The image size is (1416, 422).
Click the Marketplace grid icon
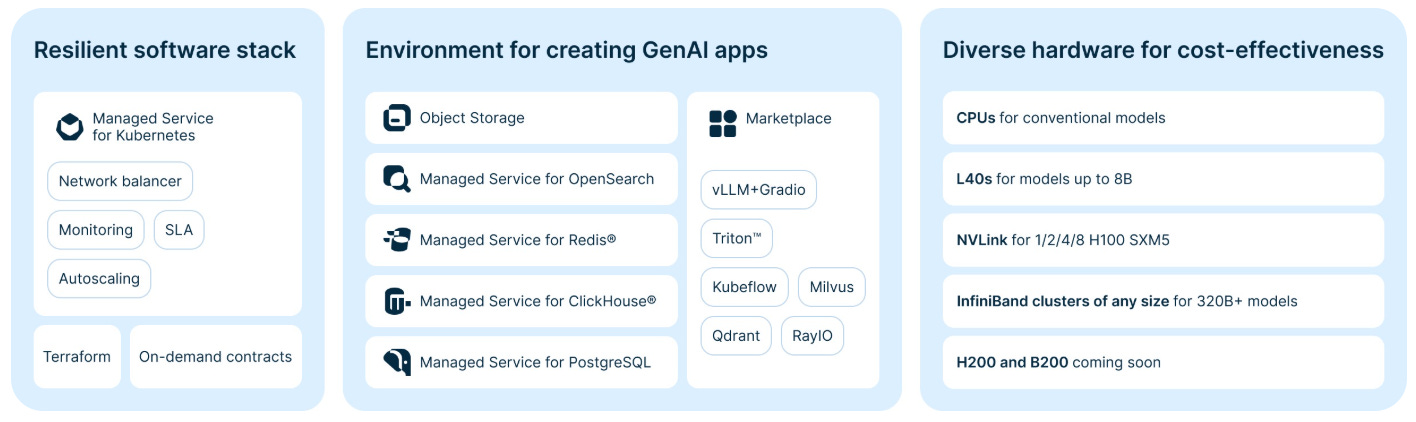coord(722,123)
